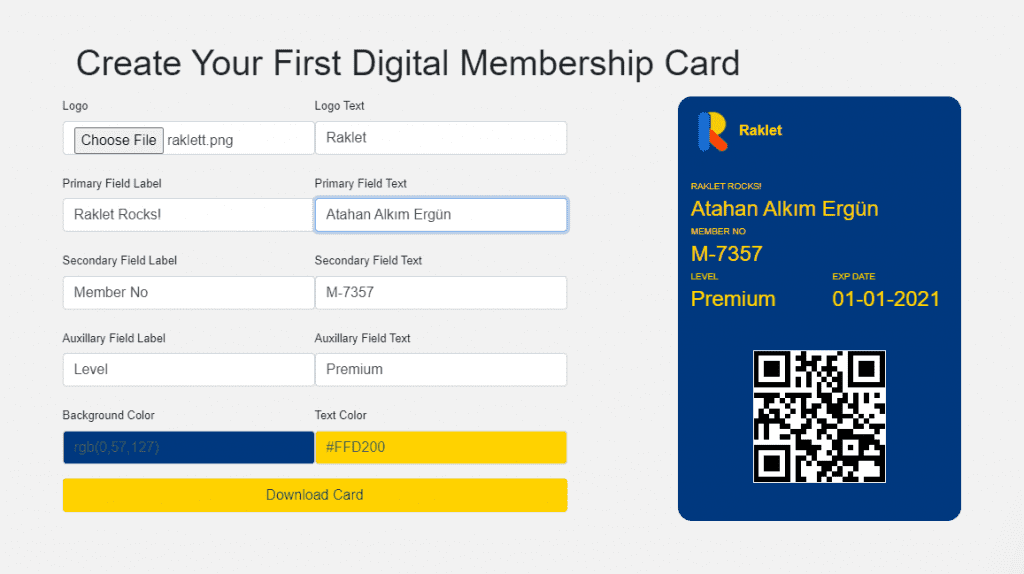Click Auxiliary Field Text Premium input
Screen dimensions: 1024x574
coord(441,370)
